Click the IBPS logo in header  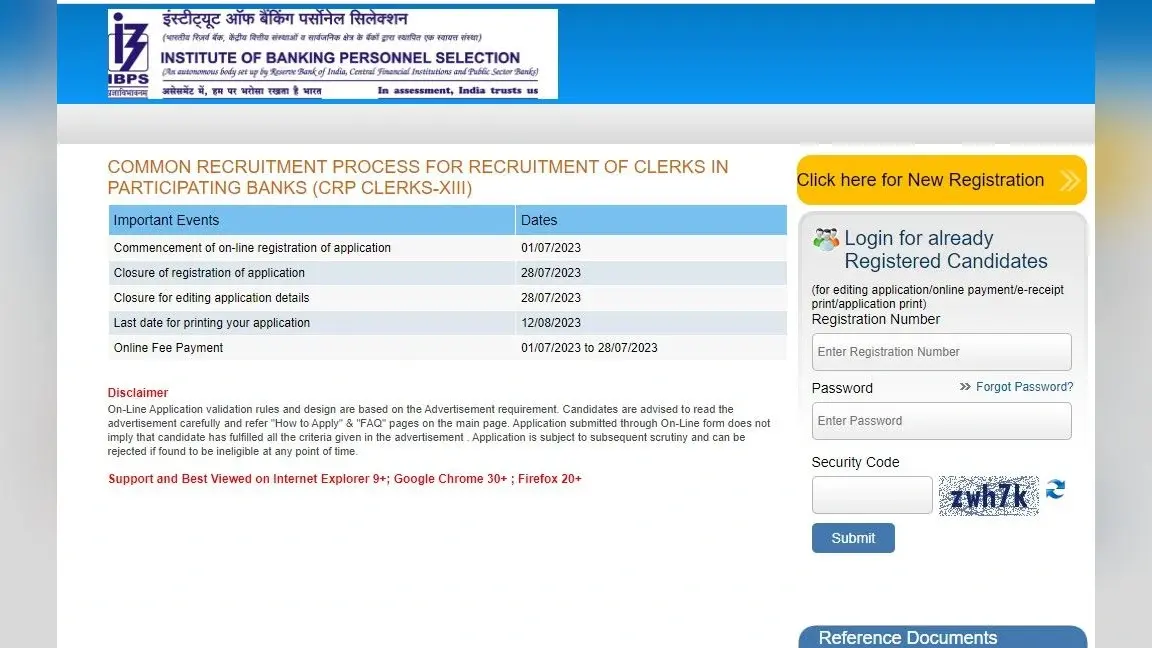pos(129,54)
